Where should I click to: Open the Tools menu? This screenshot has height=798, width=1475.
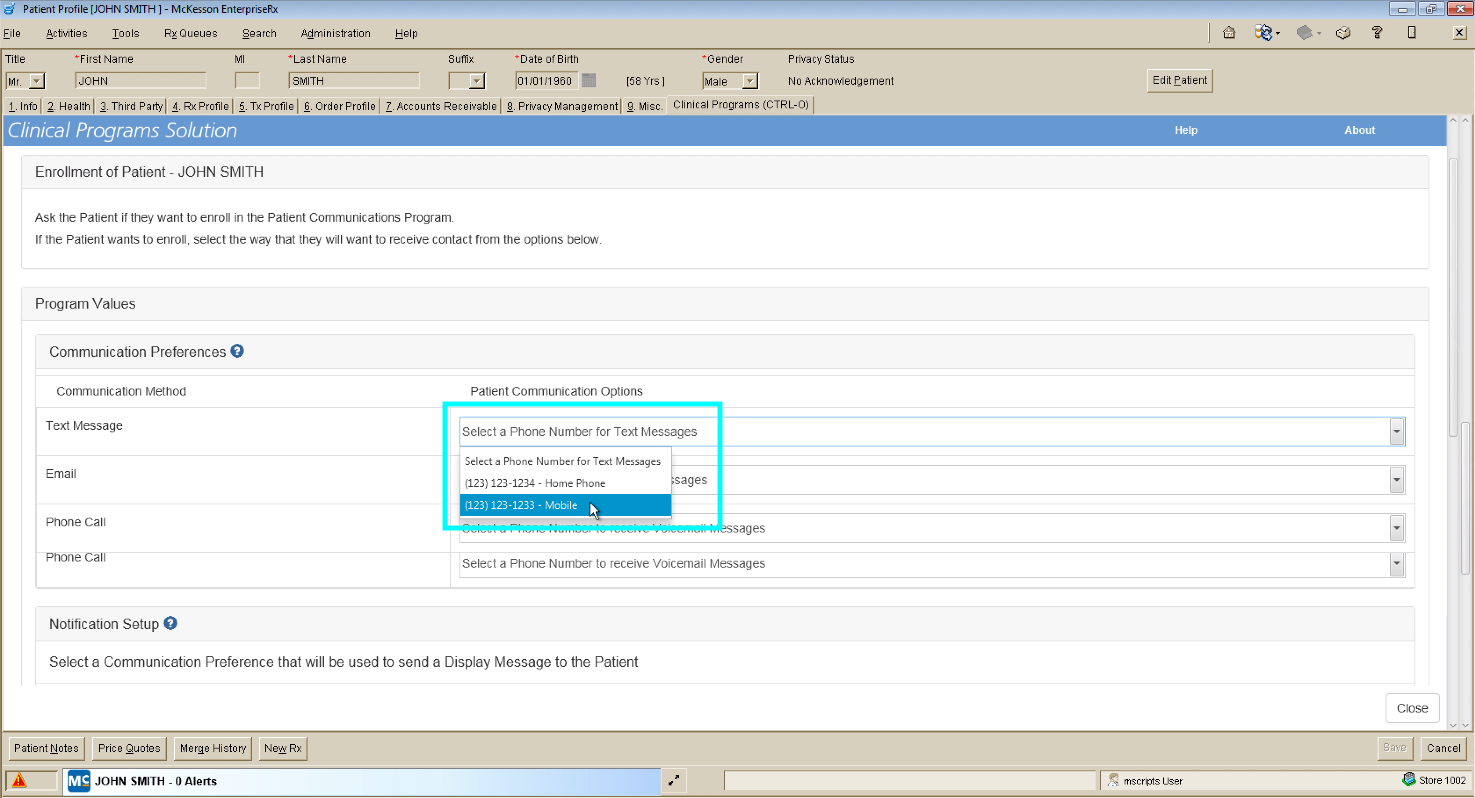126,33
